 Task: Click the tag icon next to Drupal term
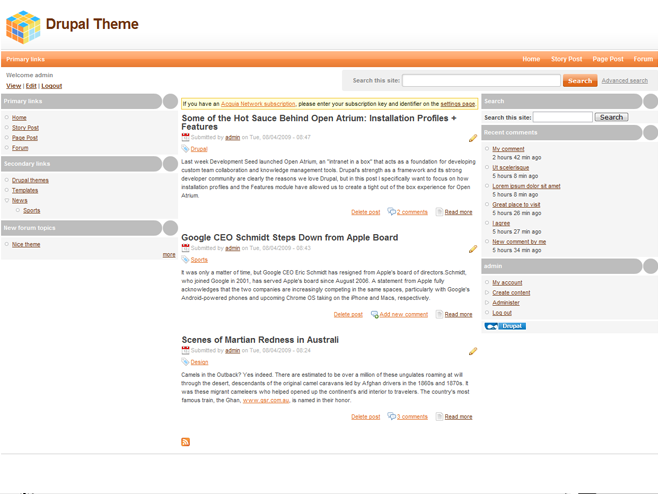click(x=185, y=149)
